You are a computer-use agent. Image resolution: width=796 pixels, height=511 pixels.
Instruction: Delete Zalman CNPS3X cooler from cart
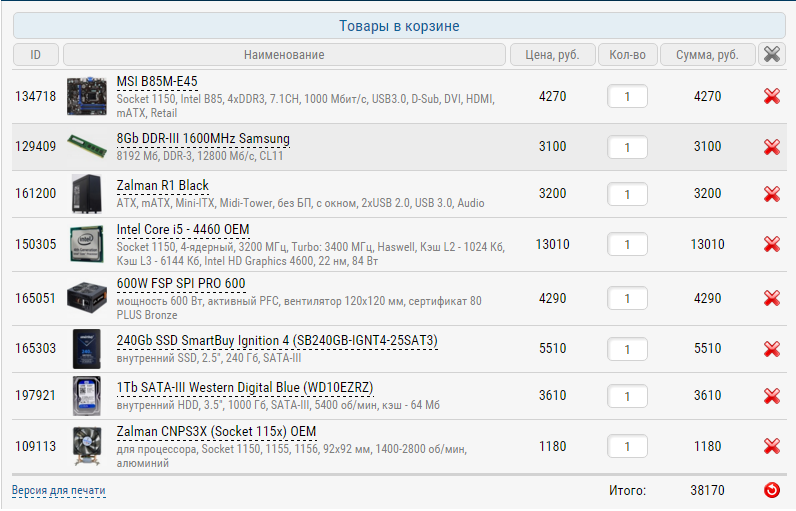772,446
